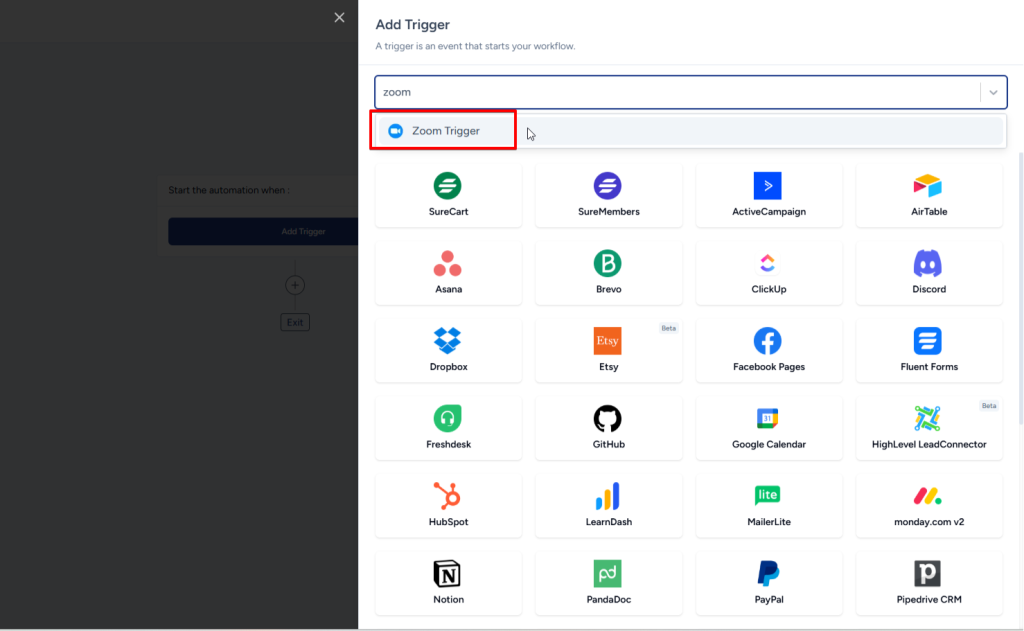Click the plus add-step circle in workflow

294,285
